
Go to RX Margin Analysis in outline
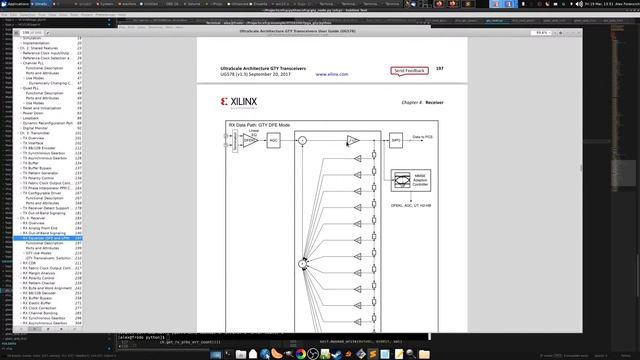39,273
